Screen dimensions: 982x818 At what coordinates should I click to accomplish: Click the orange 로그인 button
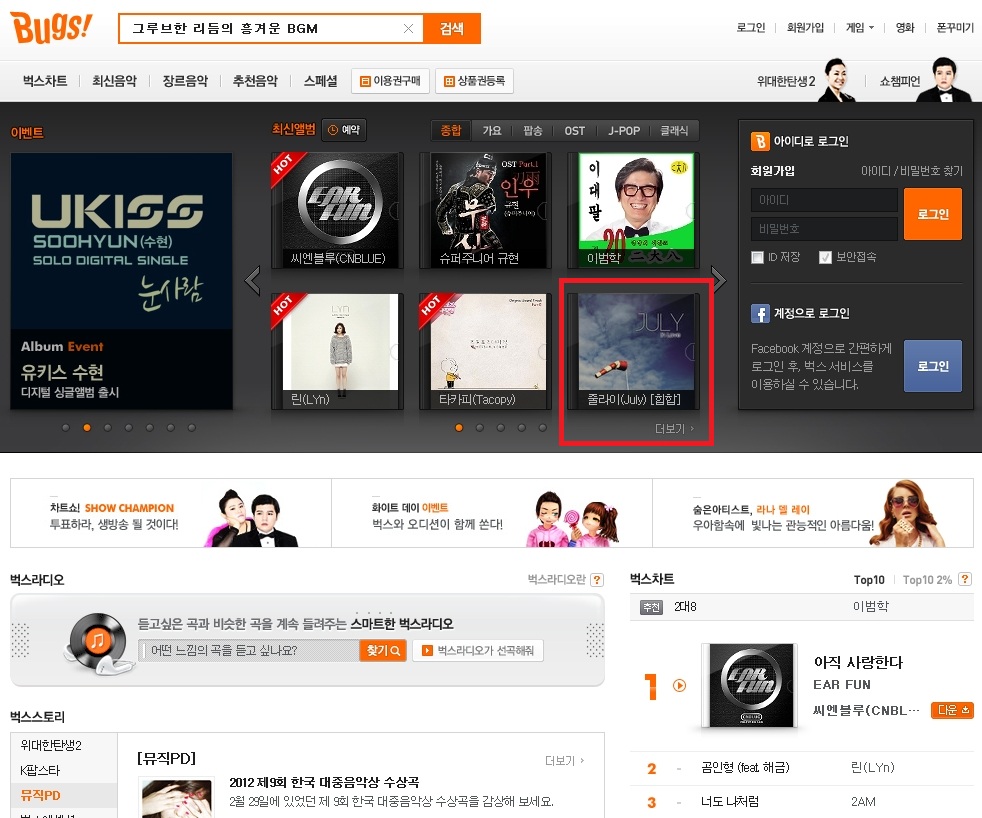click(933, 214)
